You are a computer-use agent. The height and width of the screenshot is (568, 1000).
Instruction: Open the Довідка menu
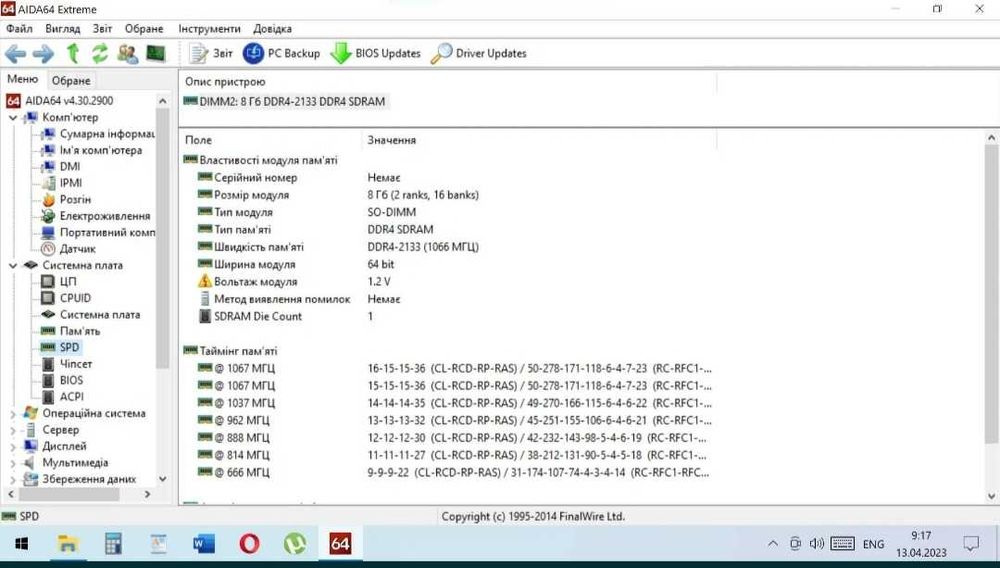[272, 29]
